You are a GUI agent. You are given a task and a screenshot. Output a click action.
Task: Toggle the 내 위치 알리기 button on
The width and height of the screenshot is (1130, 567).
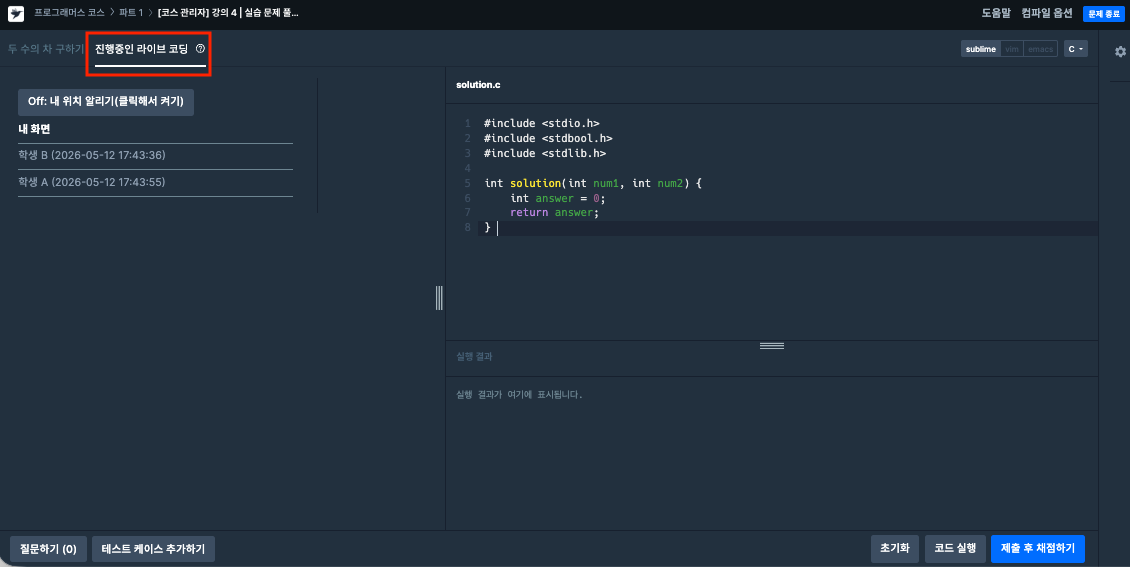106,102
